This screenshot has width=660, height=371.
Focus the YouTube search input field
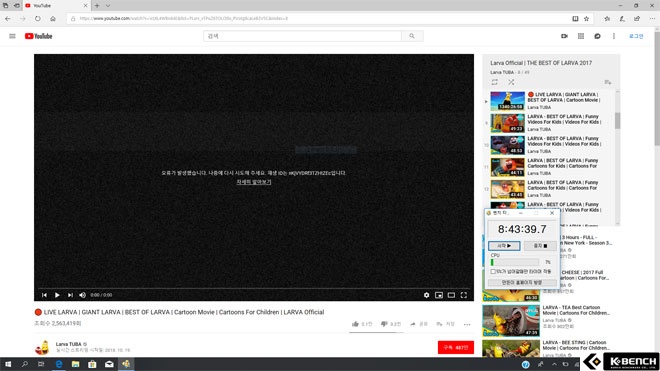click(302, 36)
